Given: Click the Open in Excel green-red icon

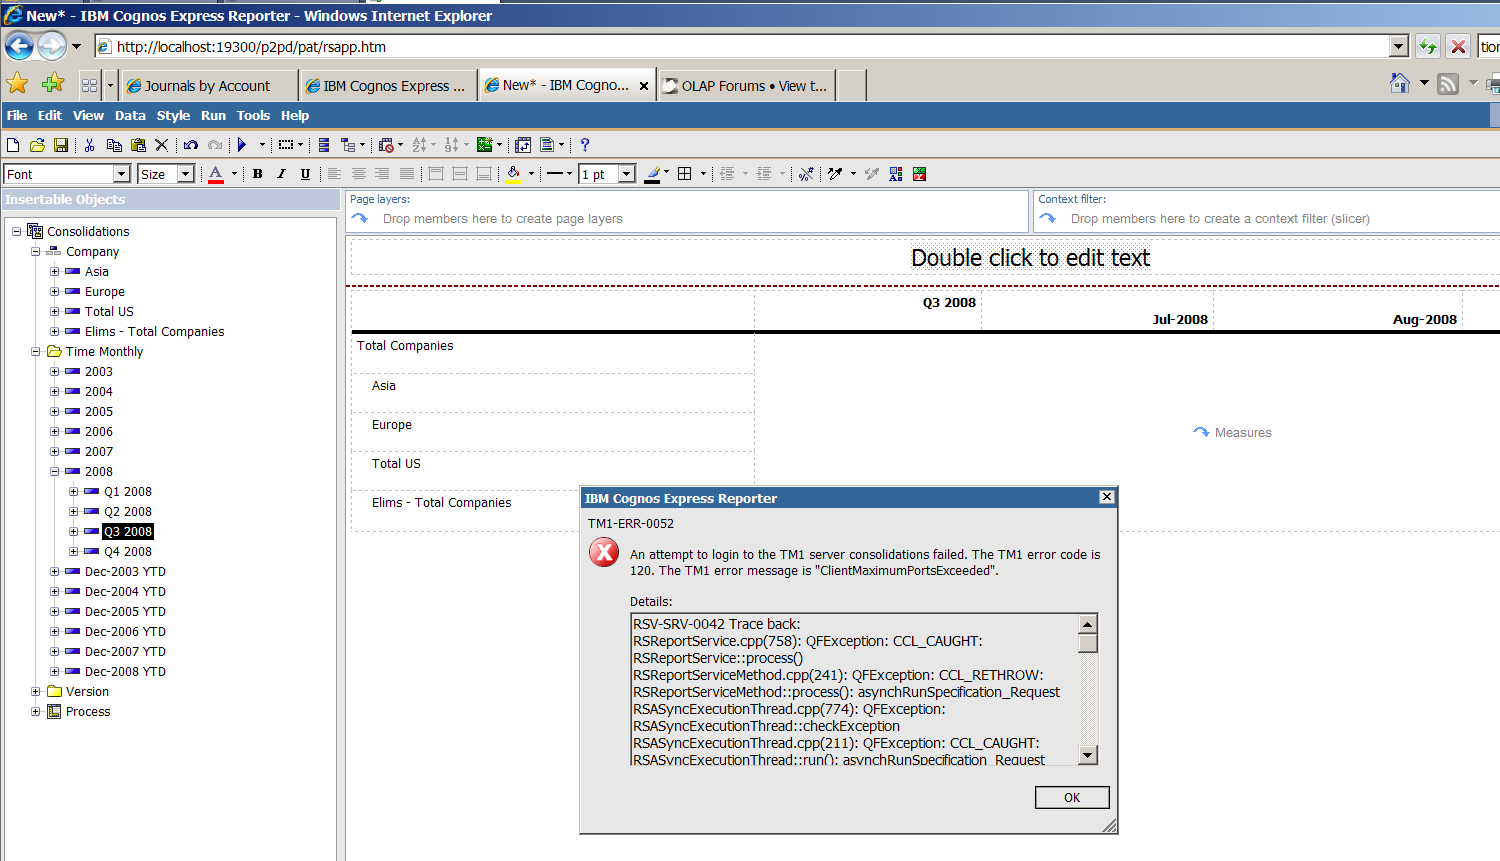Looking at the screenshot, I should 919,174.
